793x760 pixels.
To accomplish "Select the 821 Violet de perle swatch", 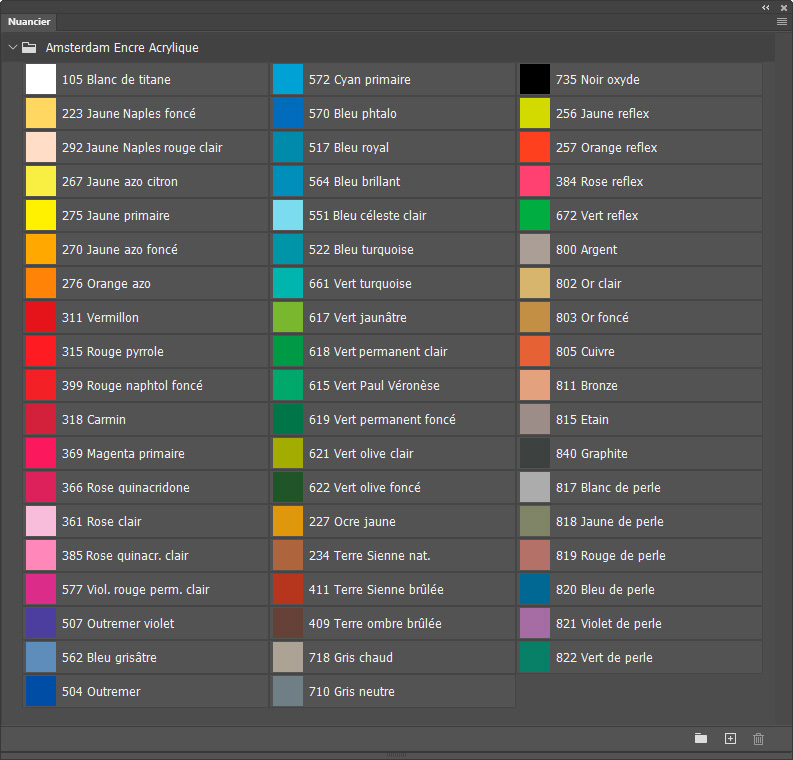I will pyautogui.click(x=535, y=623).
